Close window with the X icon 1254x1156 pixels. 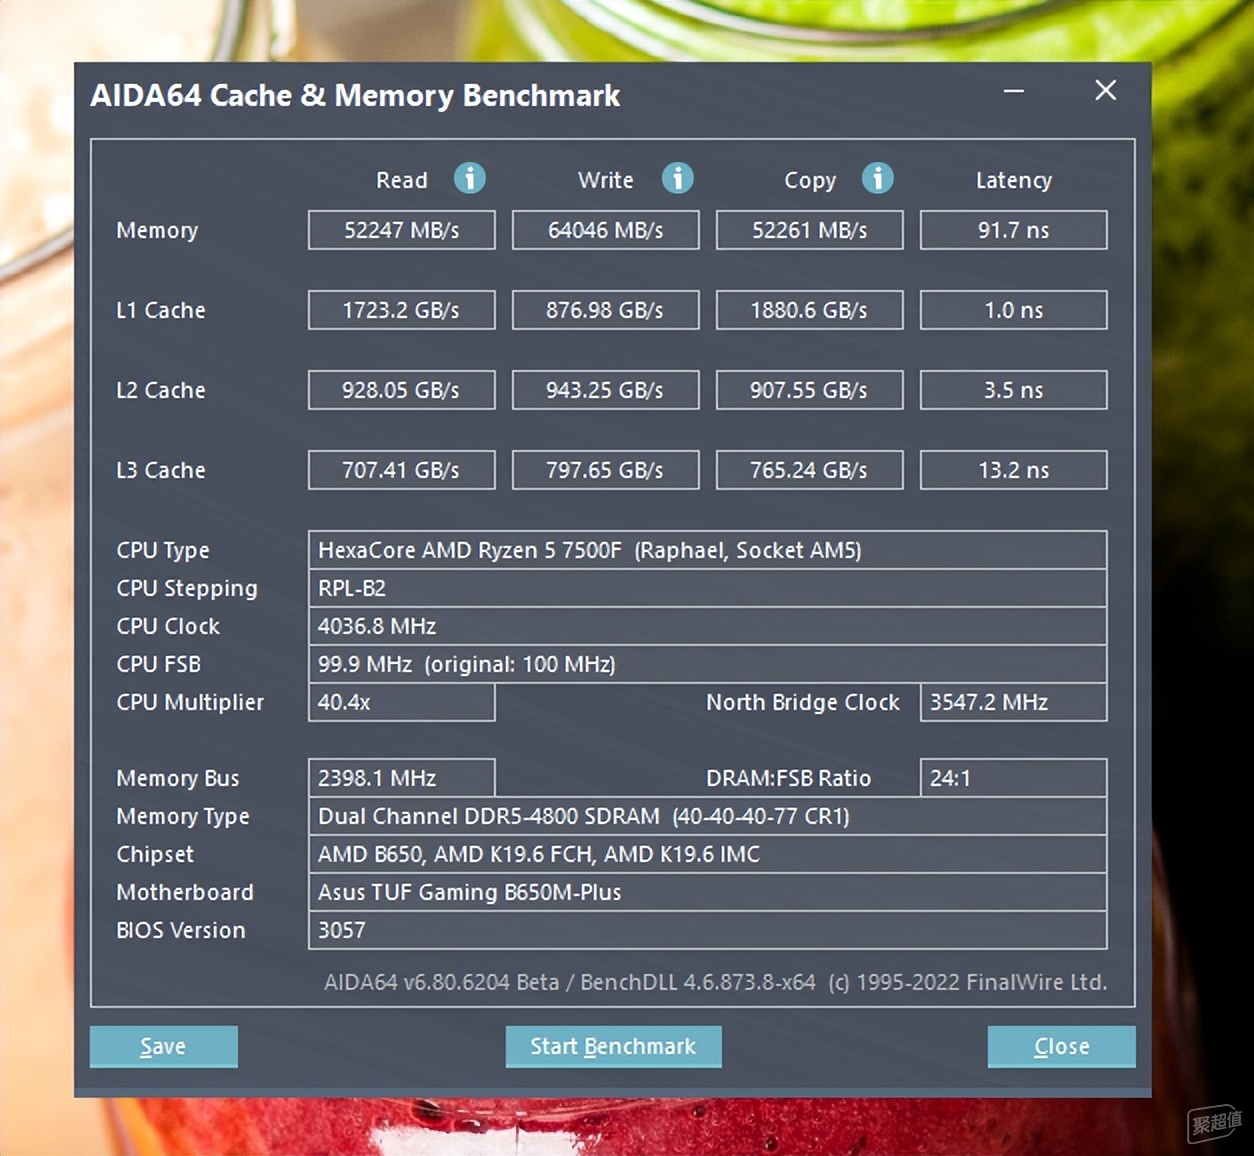click(1106, 91)
